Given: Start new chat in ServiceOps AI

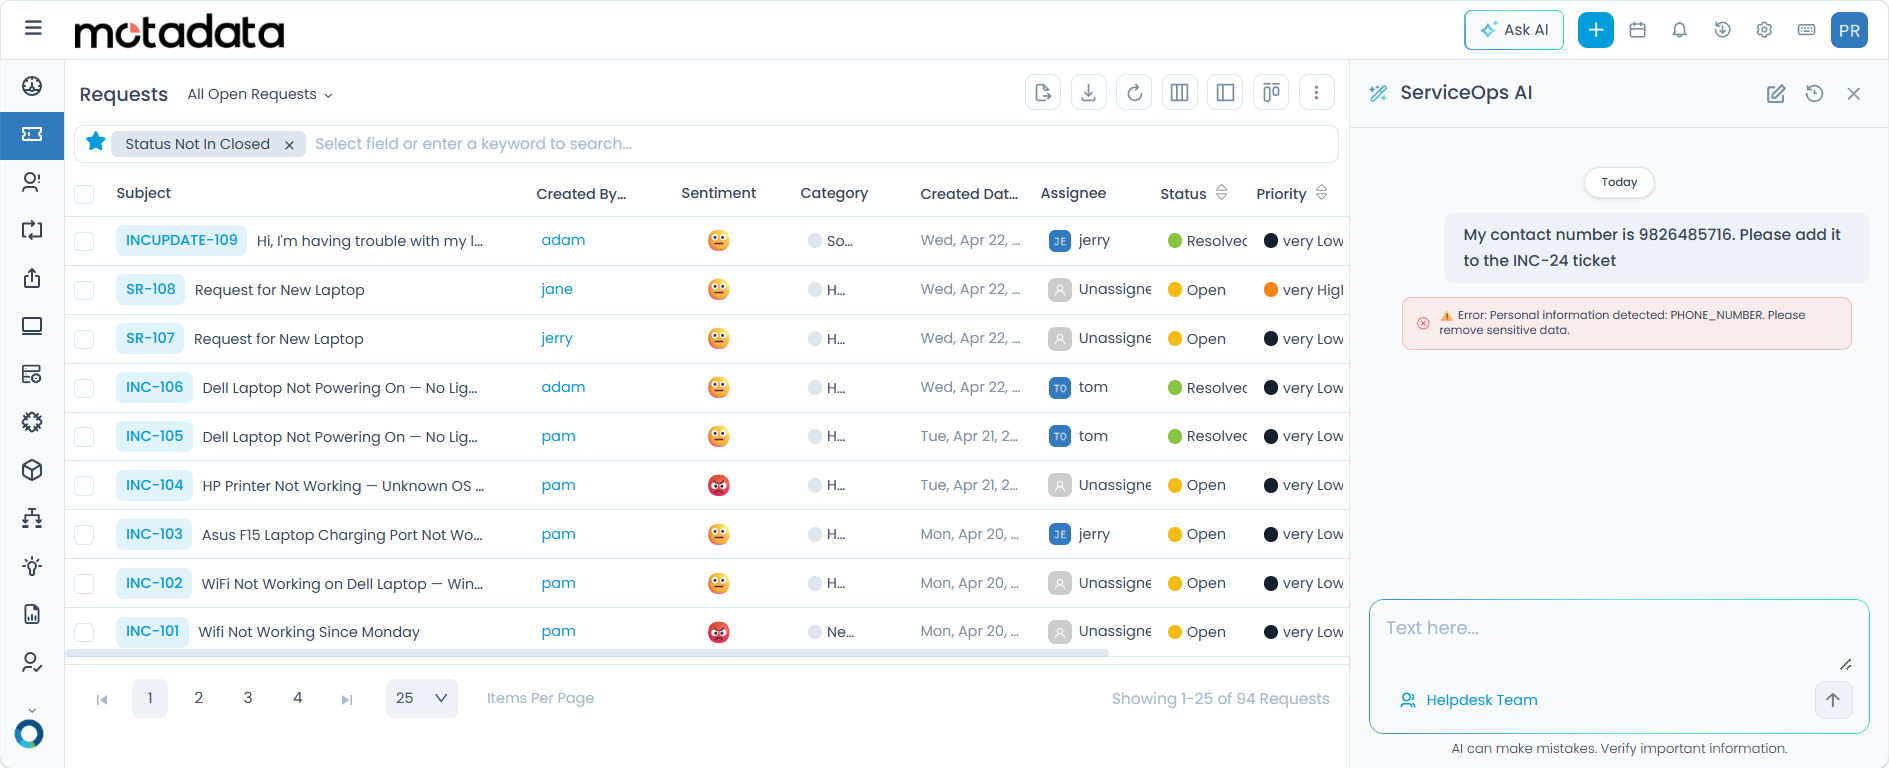Looking at the screenshot, I should pos(1775,94).
